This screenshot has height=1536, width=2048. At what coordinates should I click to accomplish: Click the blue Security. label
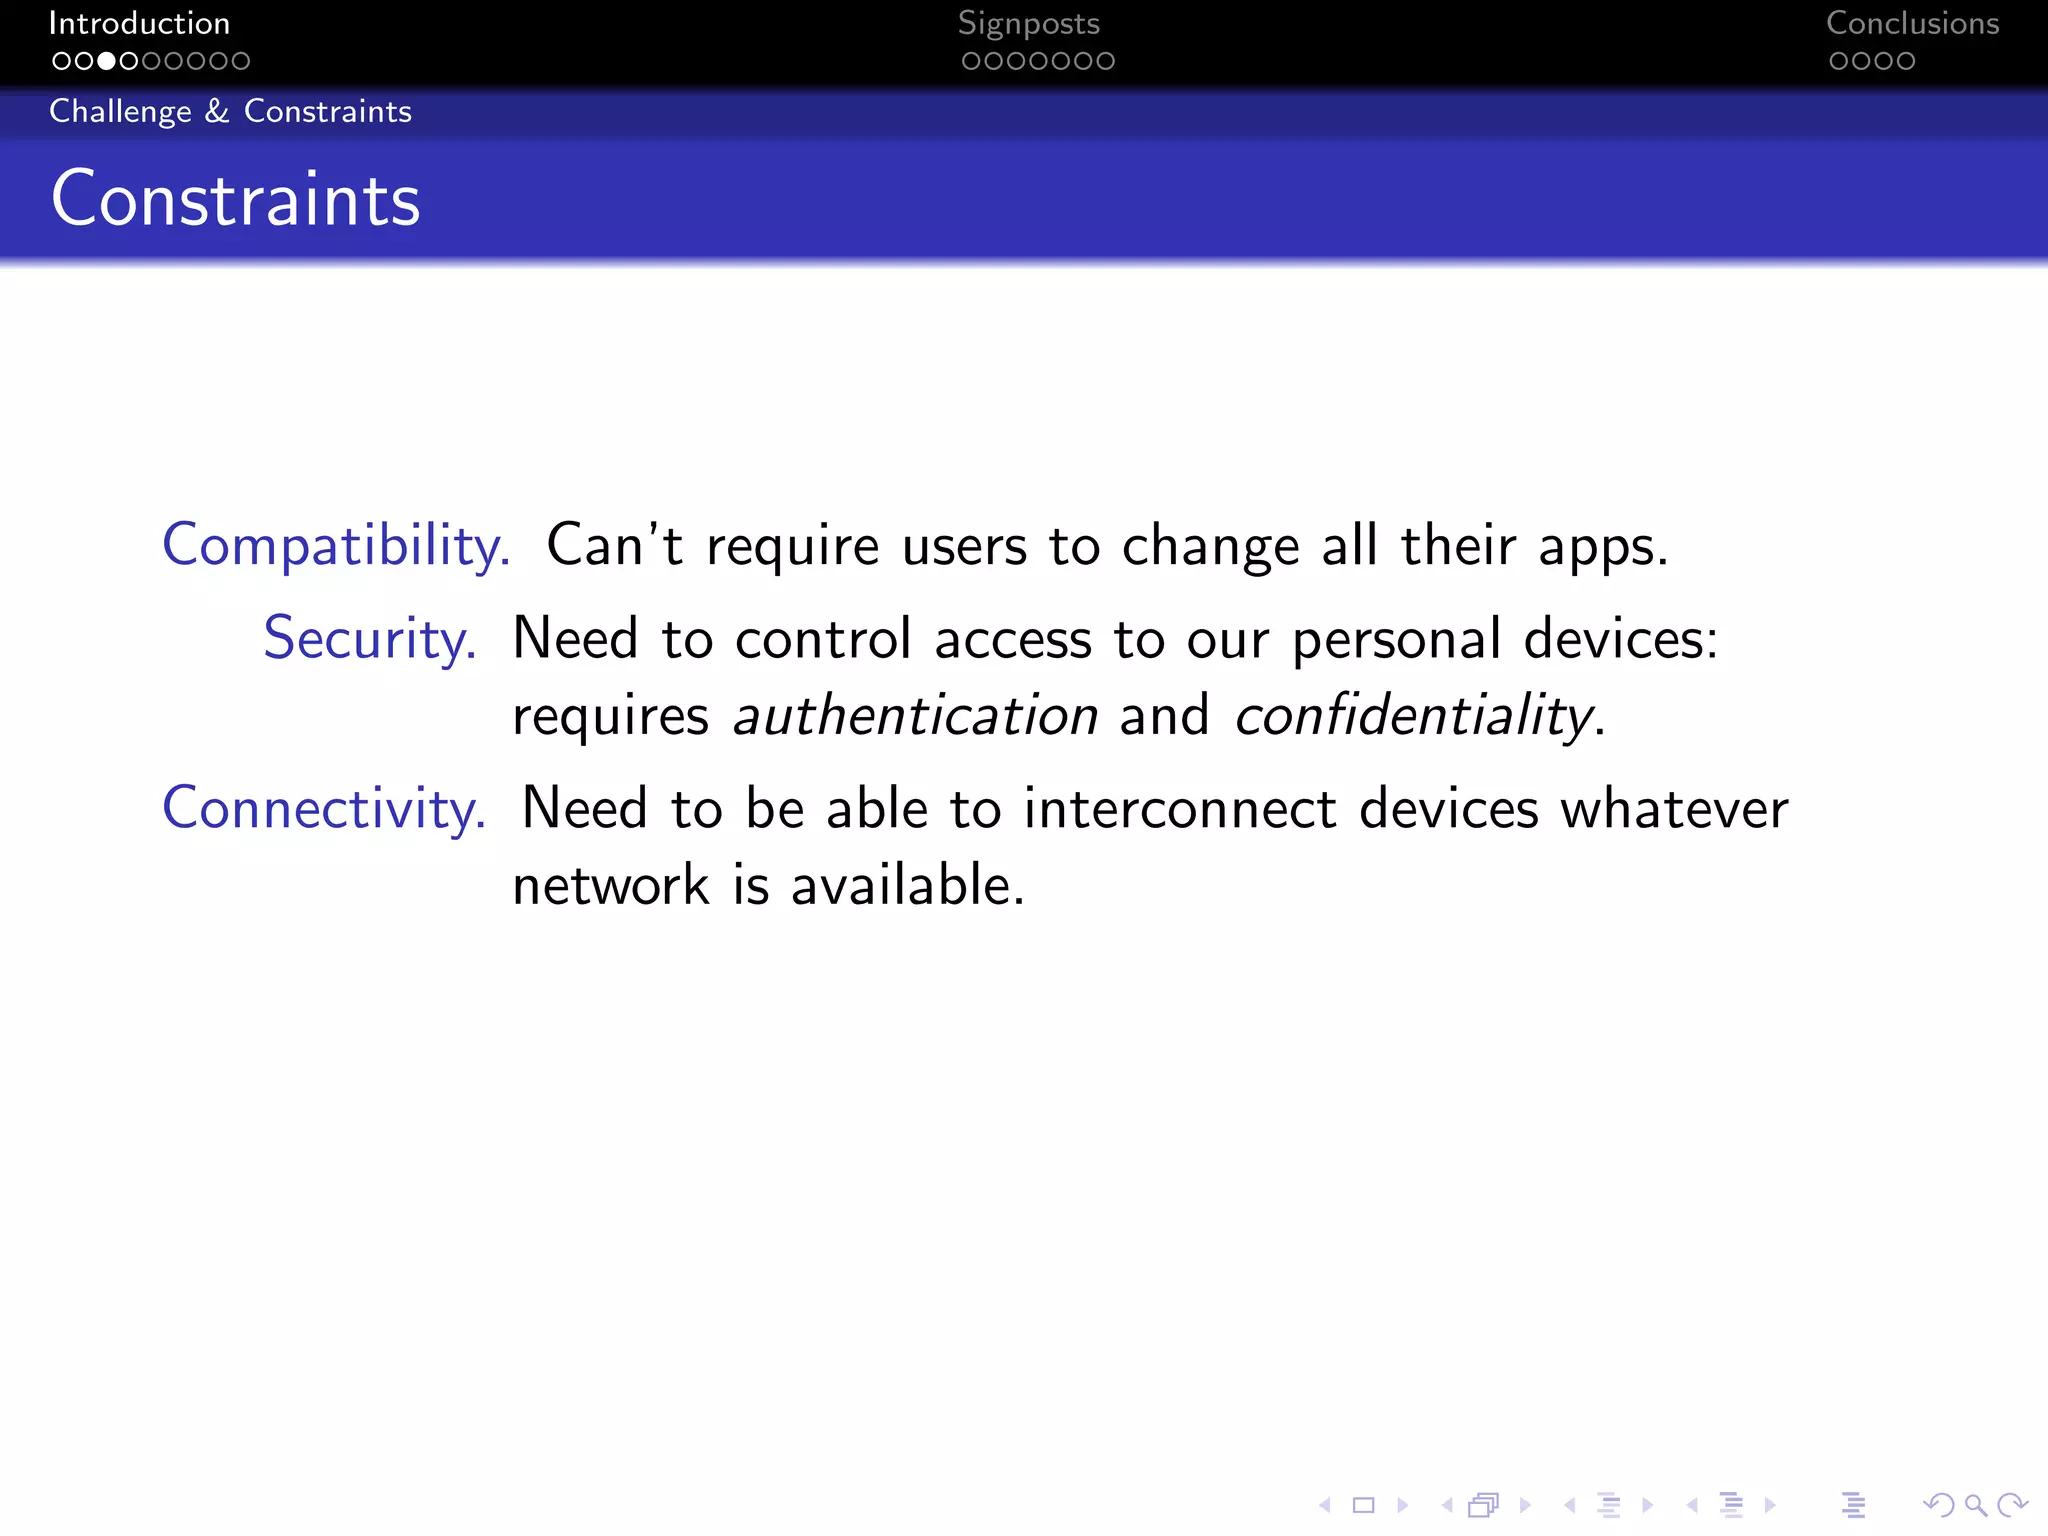click(x=370, y=639)
